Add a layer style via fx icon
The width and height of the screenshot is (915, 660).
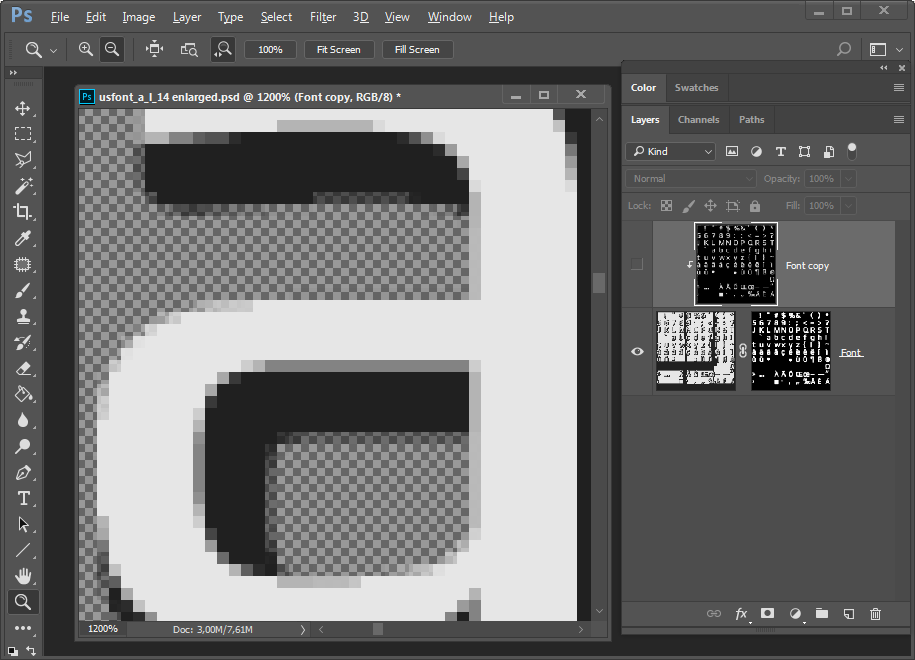tap(741, 613)
